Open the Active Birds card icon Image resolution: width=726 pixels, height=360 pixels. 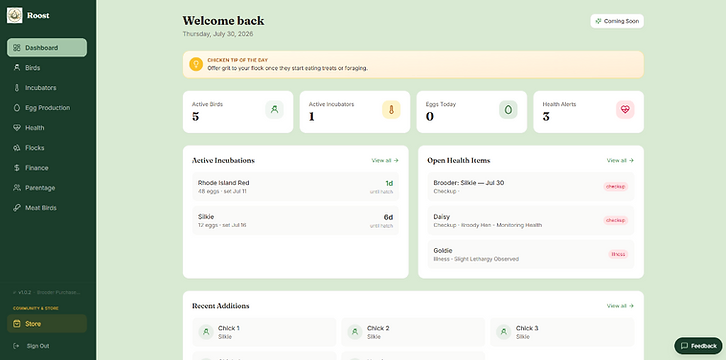(275, 110)
